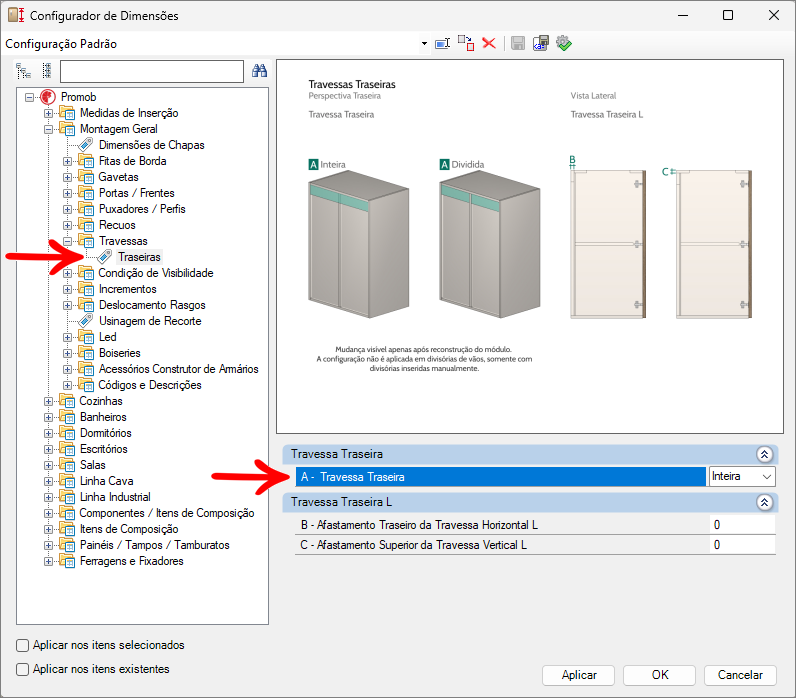Select the Linha Industrial folder

tap(115, 497)
